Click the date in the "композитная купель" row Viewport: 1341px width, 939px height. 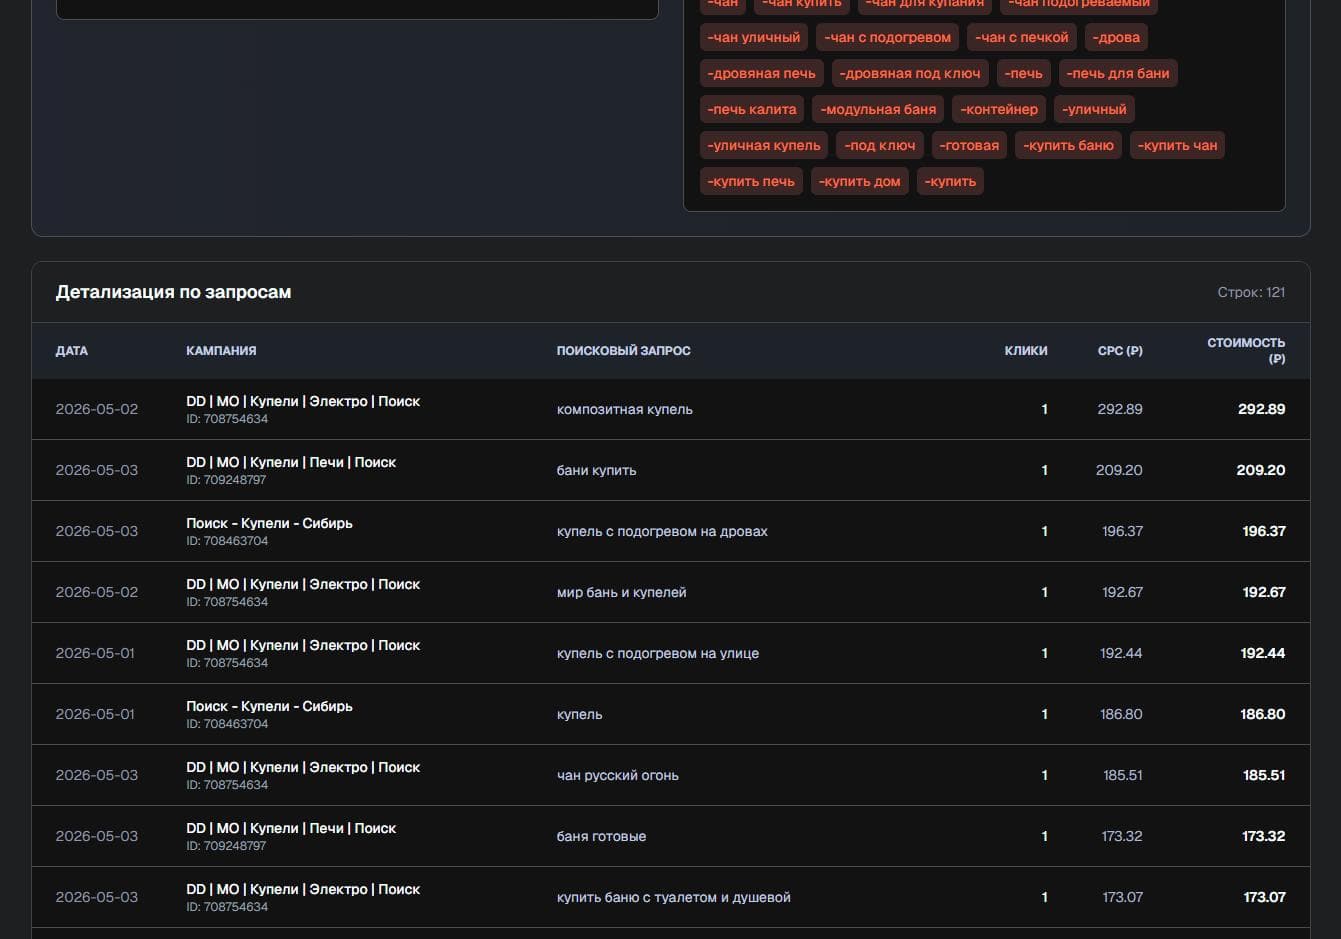[97, 409]
